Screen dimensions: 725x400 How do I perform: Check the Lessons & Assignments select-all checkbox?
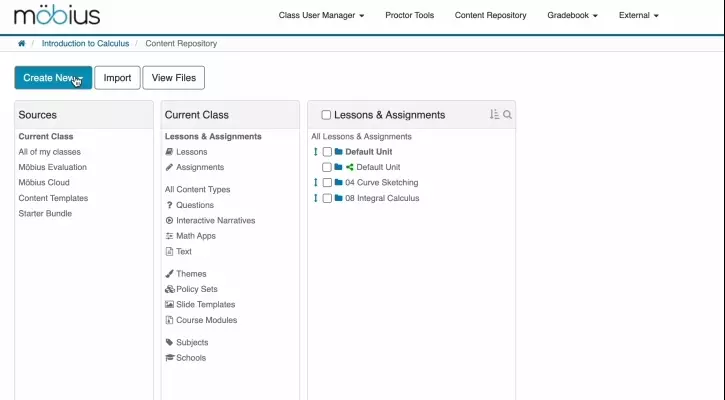pos(326,116)
